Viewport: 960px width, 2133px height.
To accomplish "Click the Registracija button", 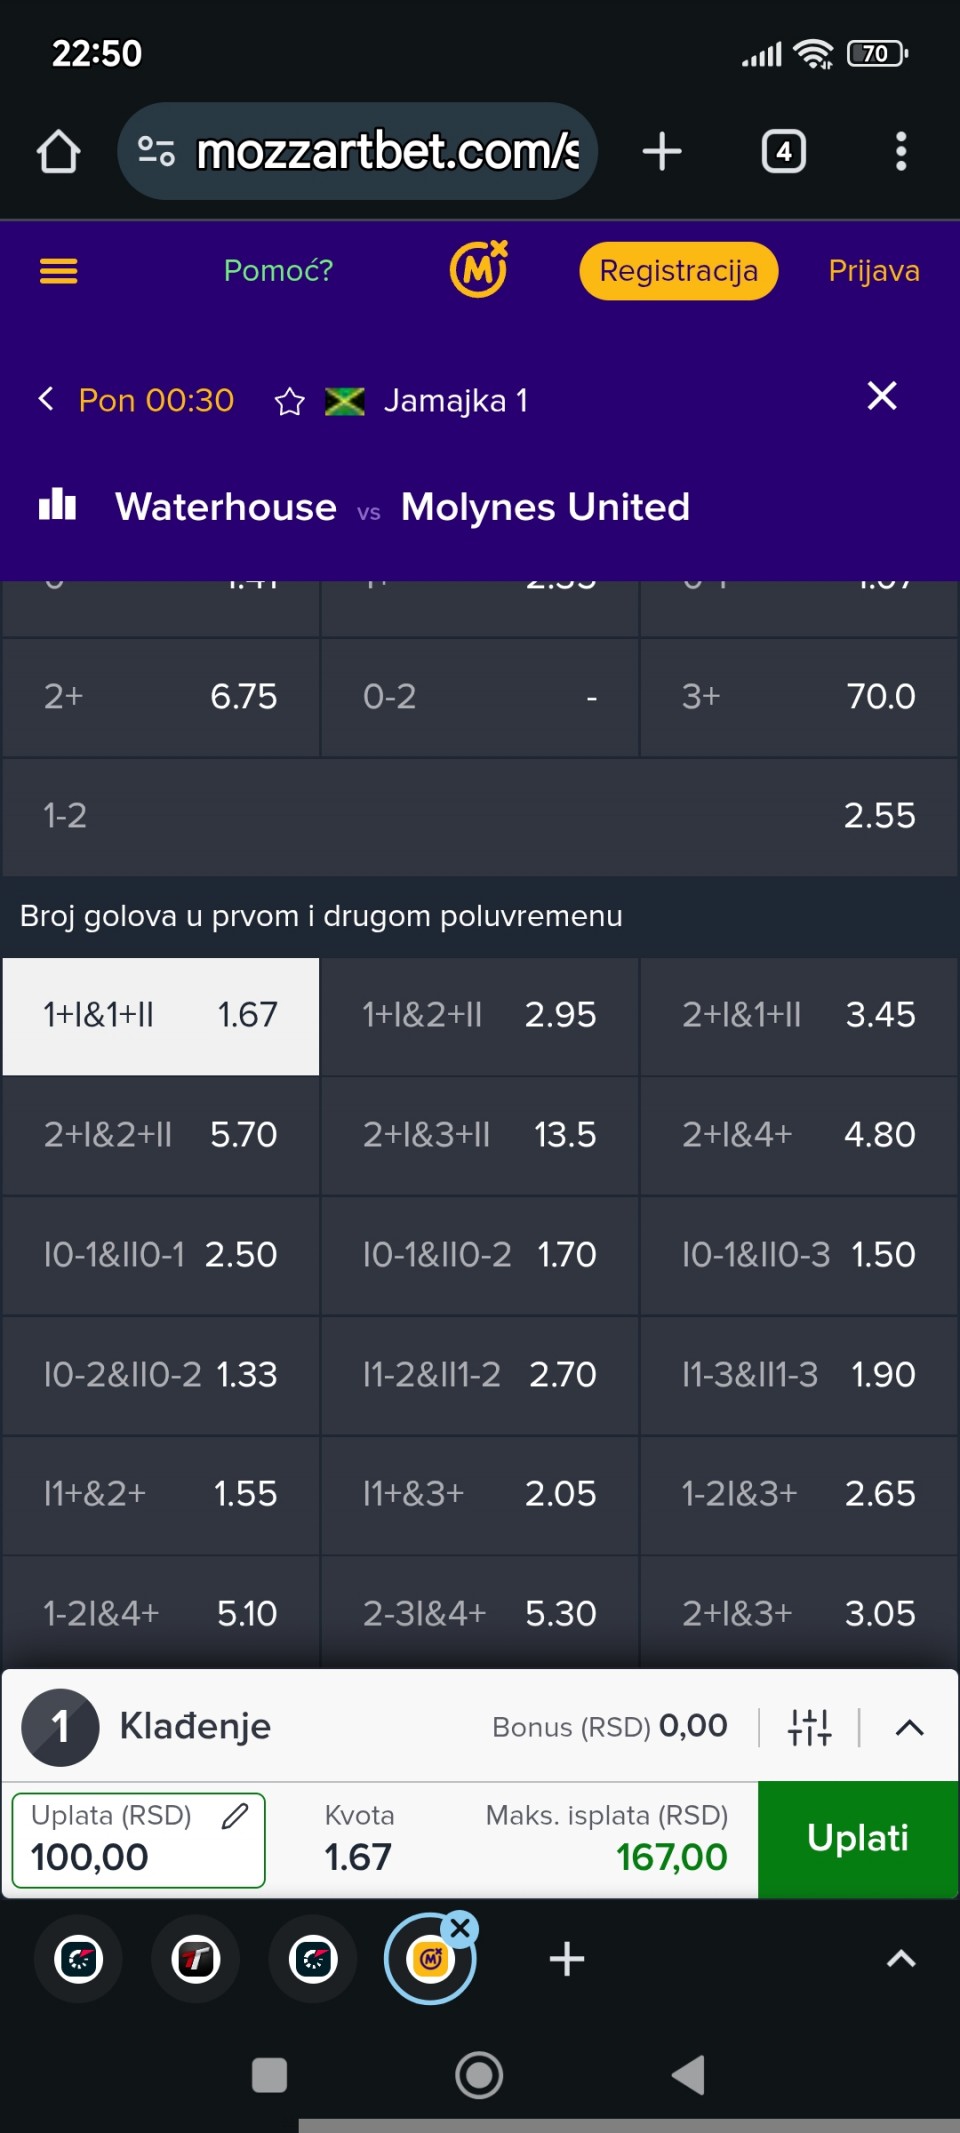I will tap(678, 271).
